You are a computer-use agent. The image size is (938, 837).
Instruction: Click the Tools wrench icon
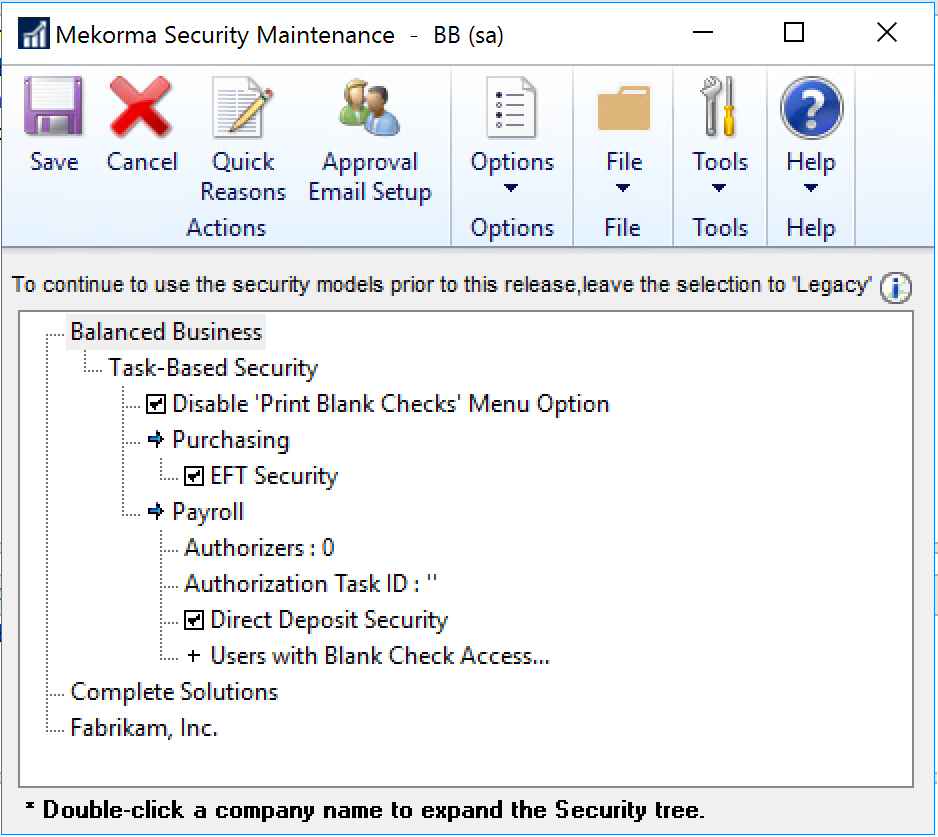point(719,108)
